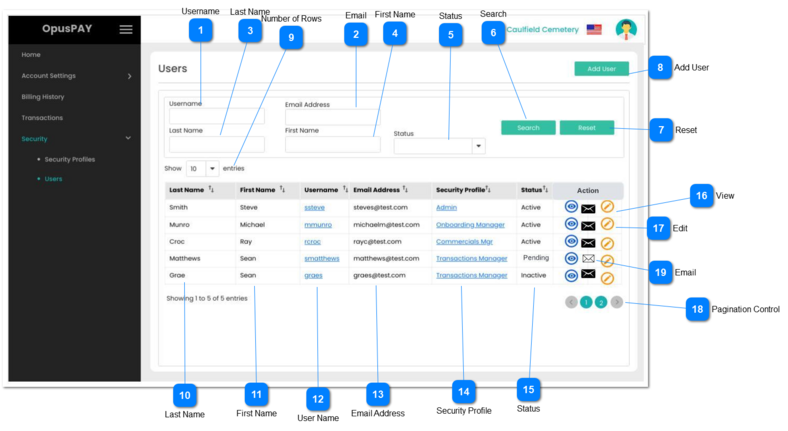View Steve Smith's user details eye icon

(x=572, y=207)
